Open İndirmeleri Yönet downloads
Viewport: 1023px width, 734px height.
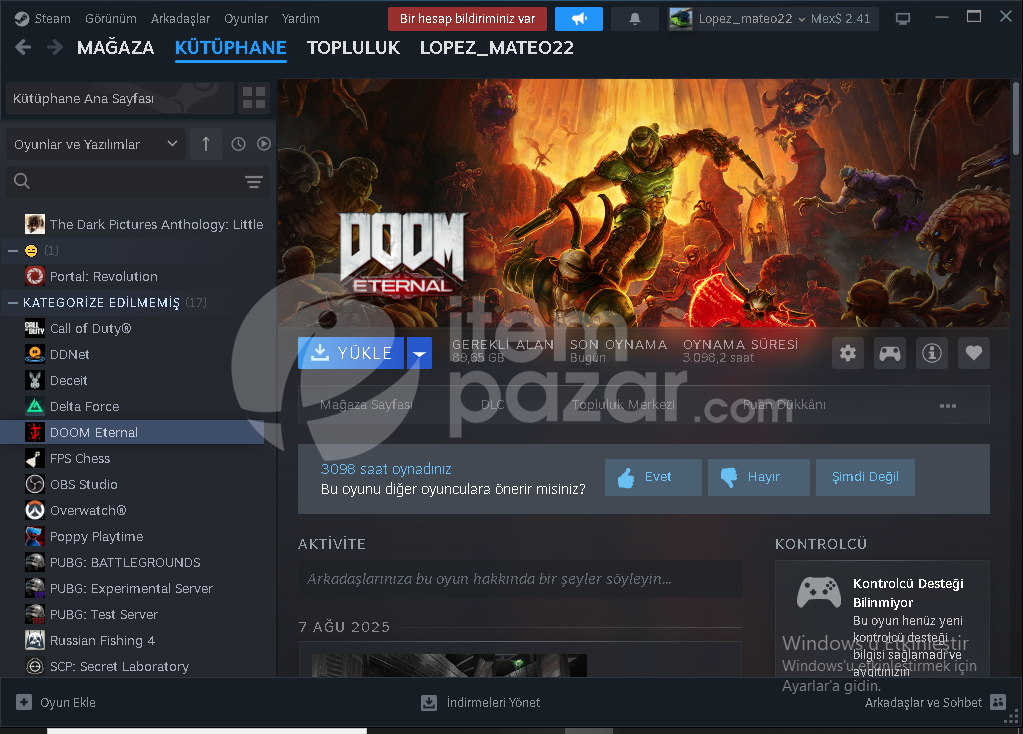coord(481,703)
